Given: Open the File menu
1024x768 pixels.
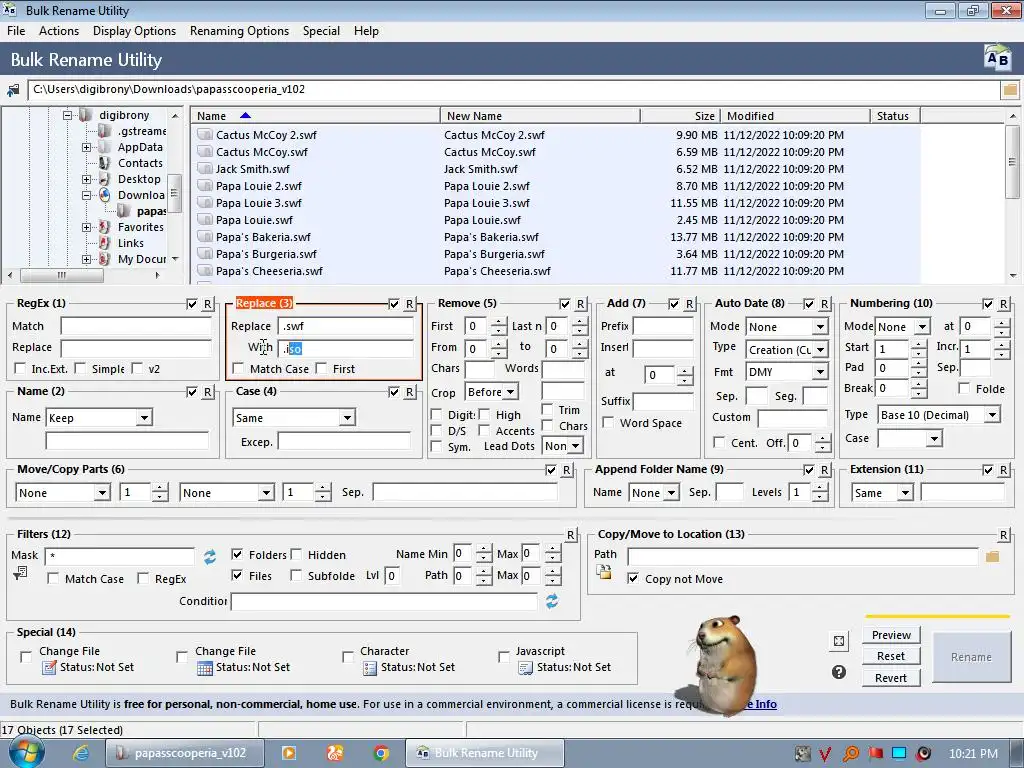Looking at the screenshot, I should [x=16, y=31].
